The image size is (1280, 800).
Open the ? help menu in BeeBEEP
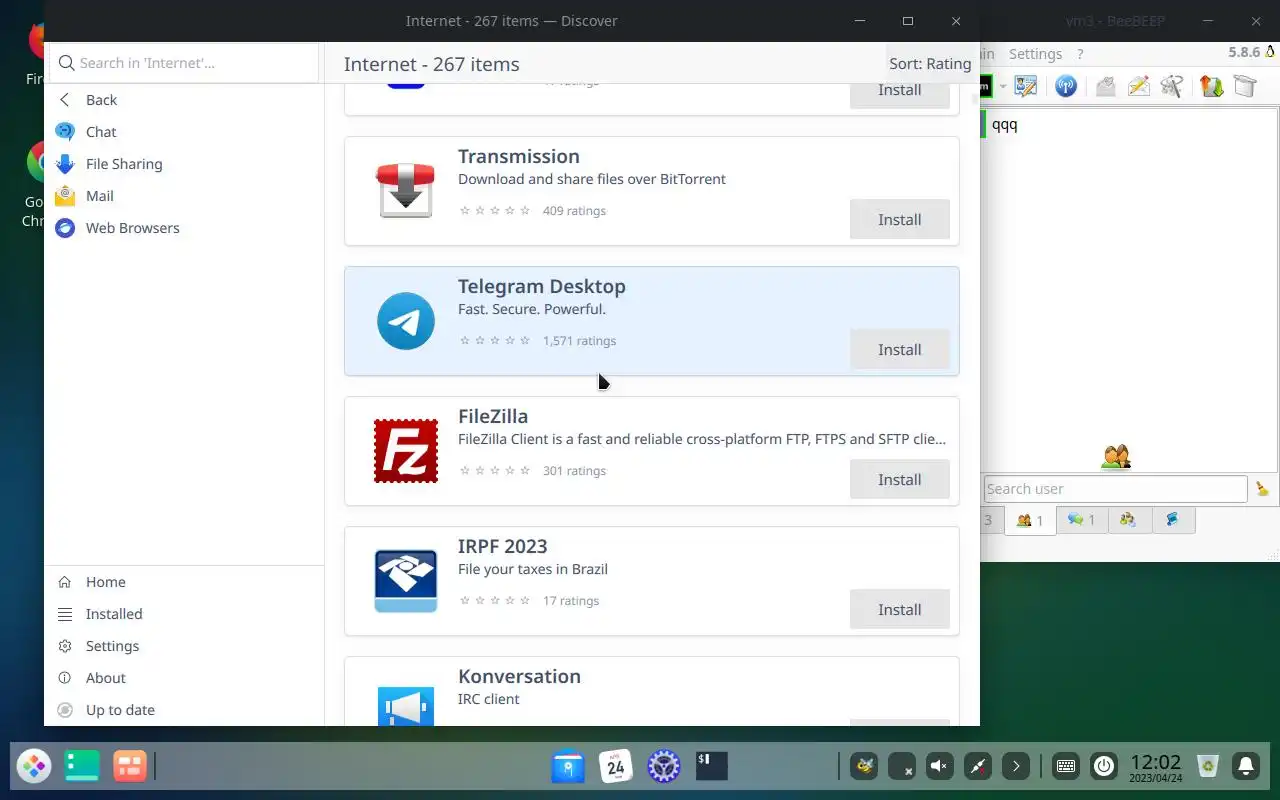(x=1080, y=54)
